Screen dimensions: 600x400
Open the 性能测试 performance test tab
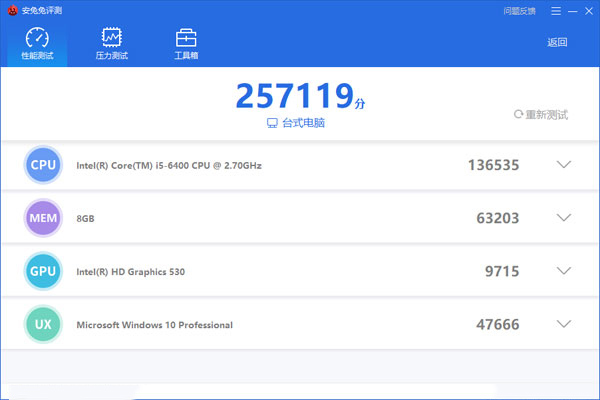pyautogui.click(x=37, y=44)
